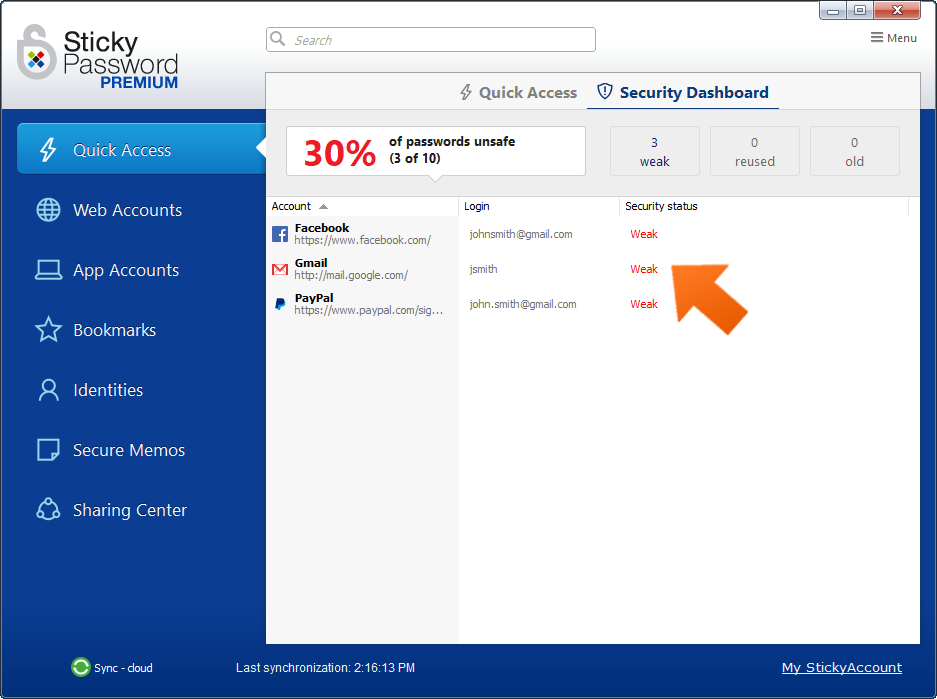Select the PayPal account name

point(314,298)
